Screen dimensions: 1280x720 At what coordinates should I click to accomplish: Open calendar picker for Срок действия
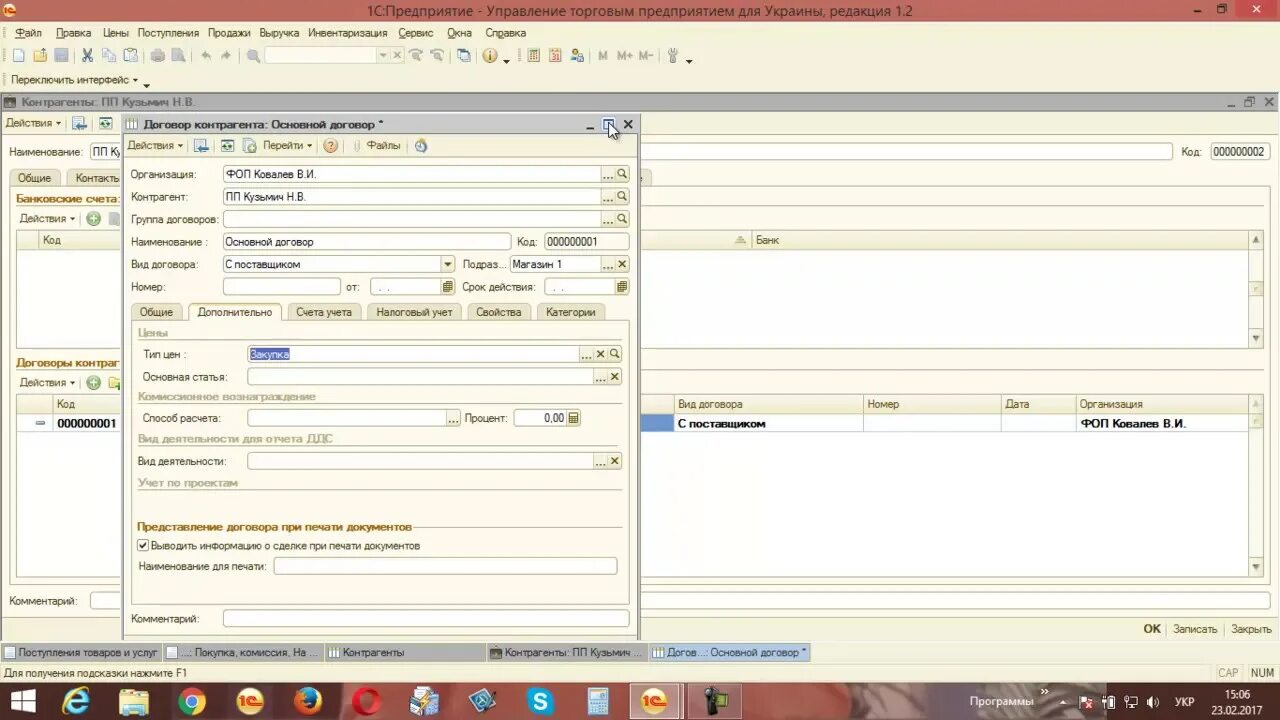[622, 287]
